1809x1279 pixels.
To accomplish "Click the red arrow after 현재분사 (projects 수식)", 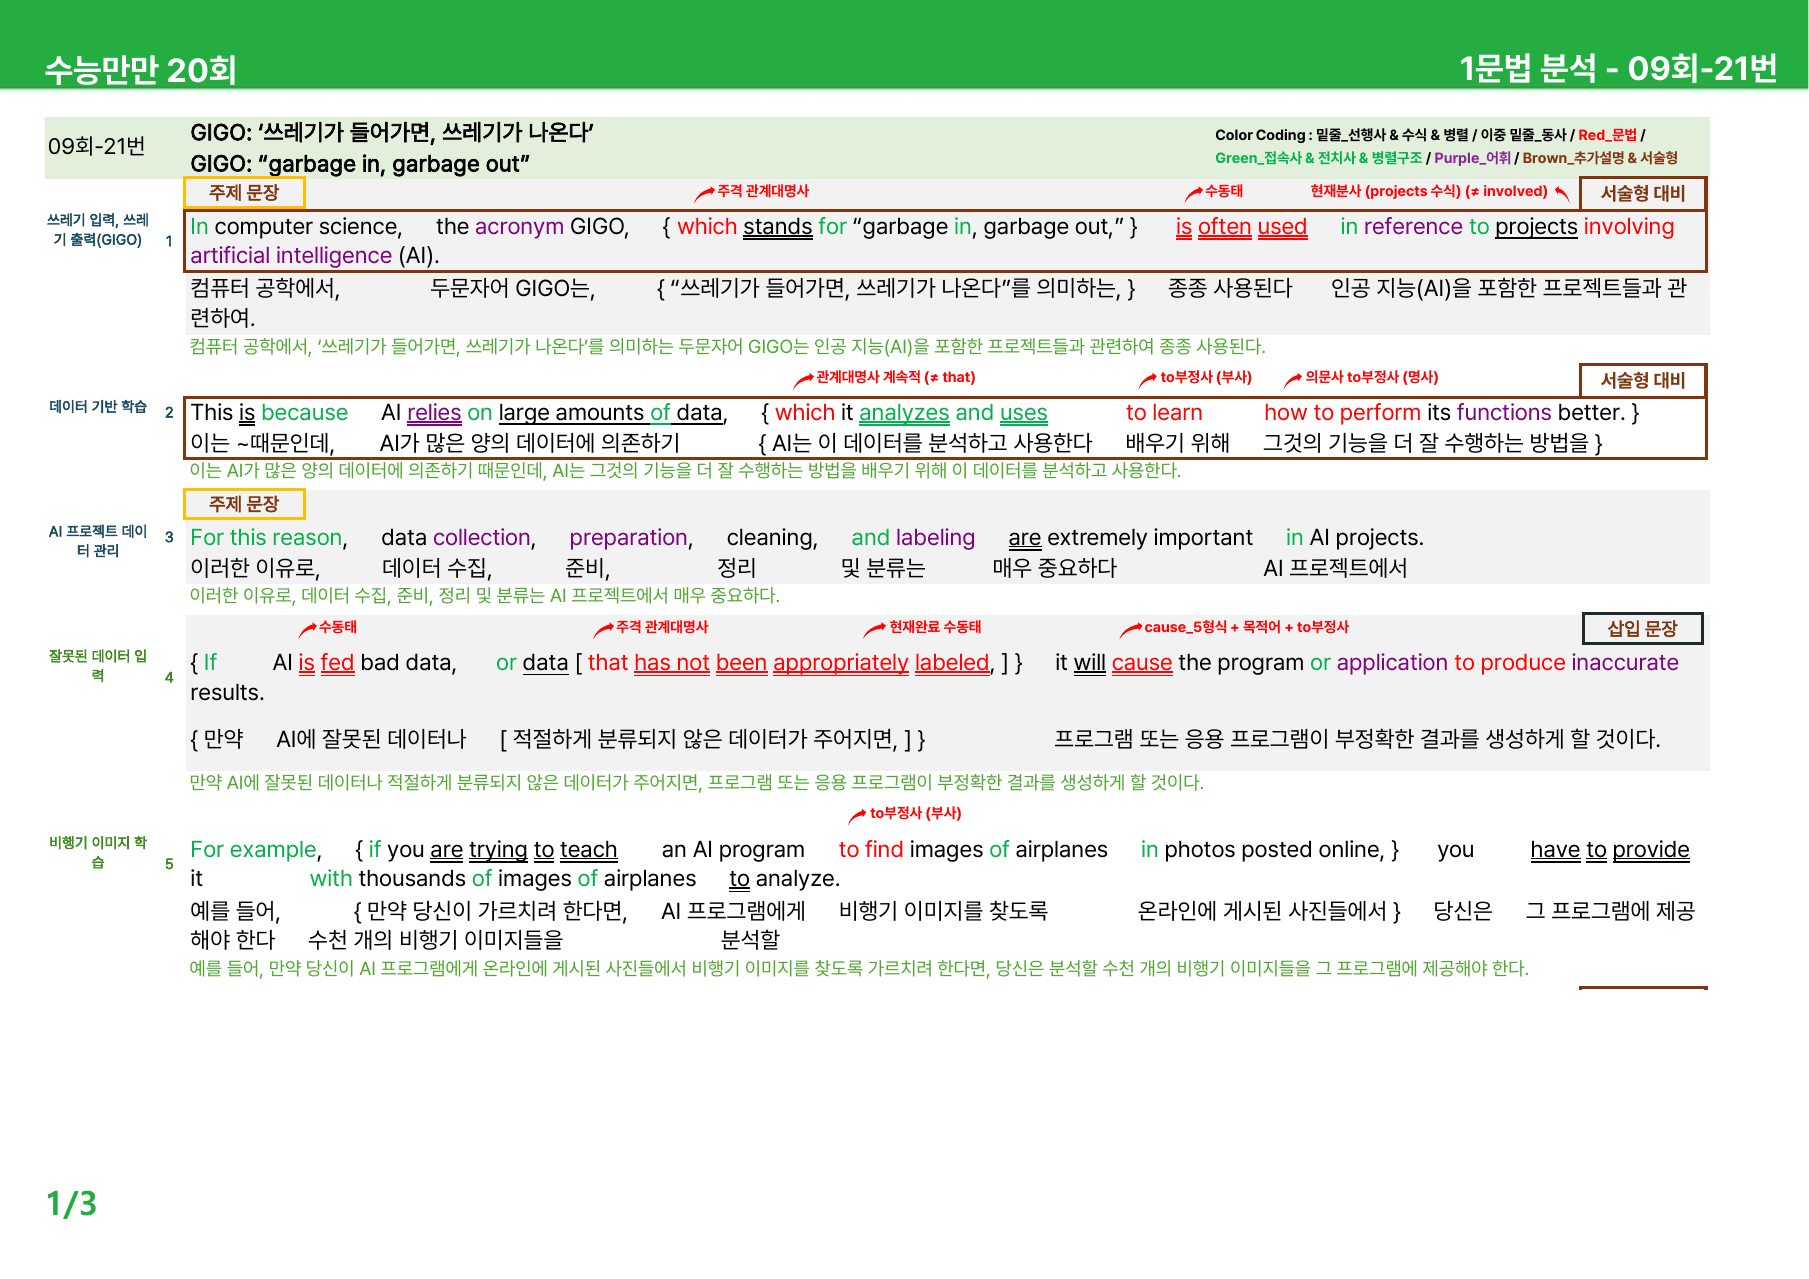I will [x=1561, y=192].
